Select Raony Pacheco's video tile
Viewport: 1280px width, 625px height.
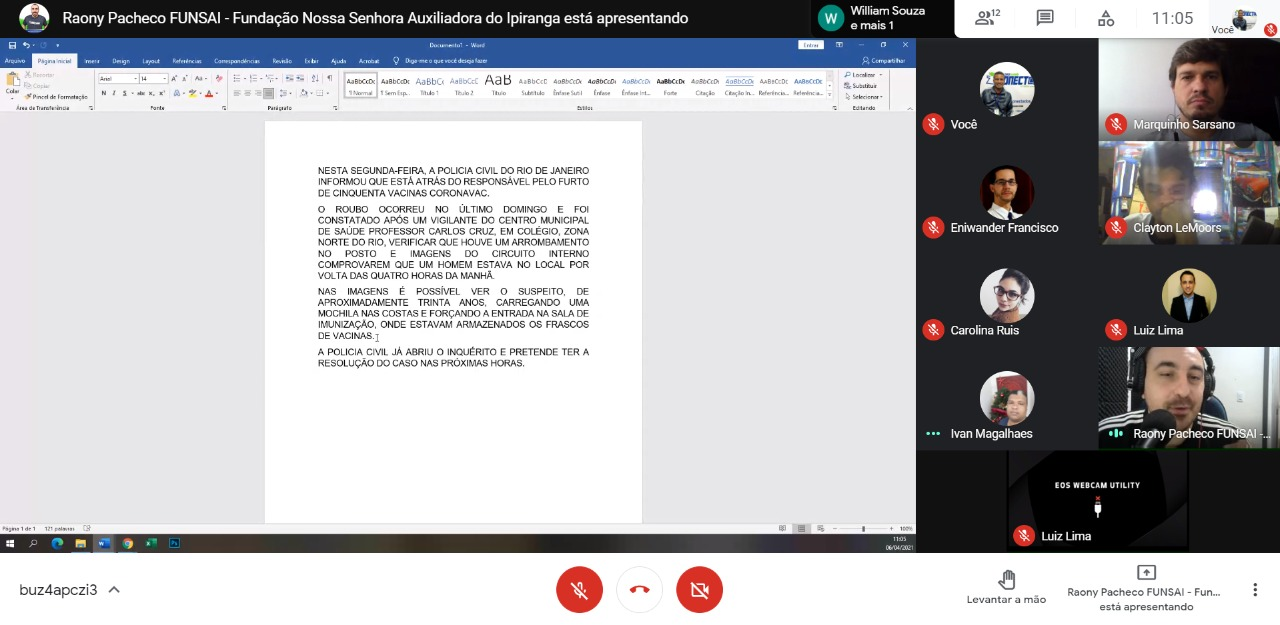tap(1189, 398)
